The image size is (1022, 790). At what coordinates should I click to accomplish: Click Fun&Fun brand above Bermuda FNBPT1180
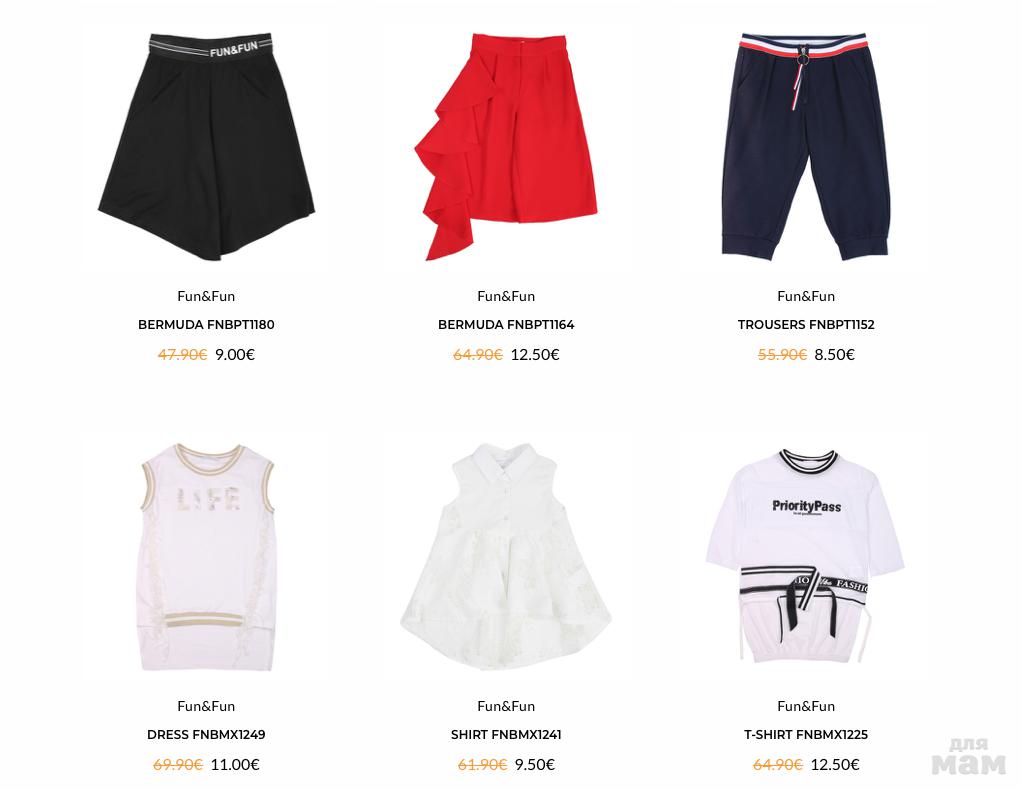206,296
